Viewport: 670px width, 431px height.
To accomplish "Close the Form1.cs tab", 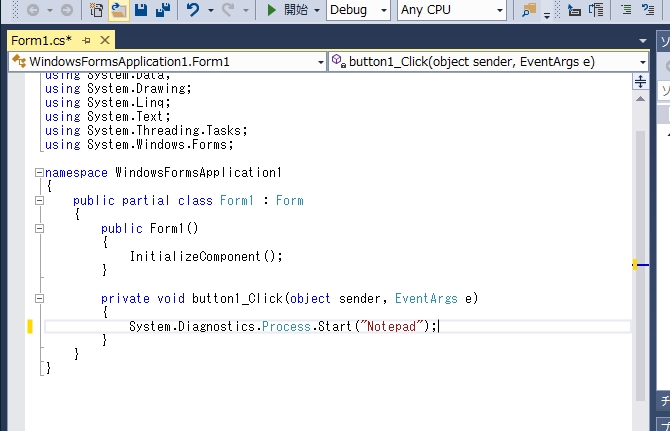I will (104, 41).
